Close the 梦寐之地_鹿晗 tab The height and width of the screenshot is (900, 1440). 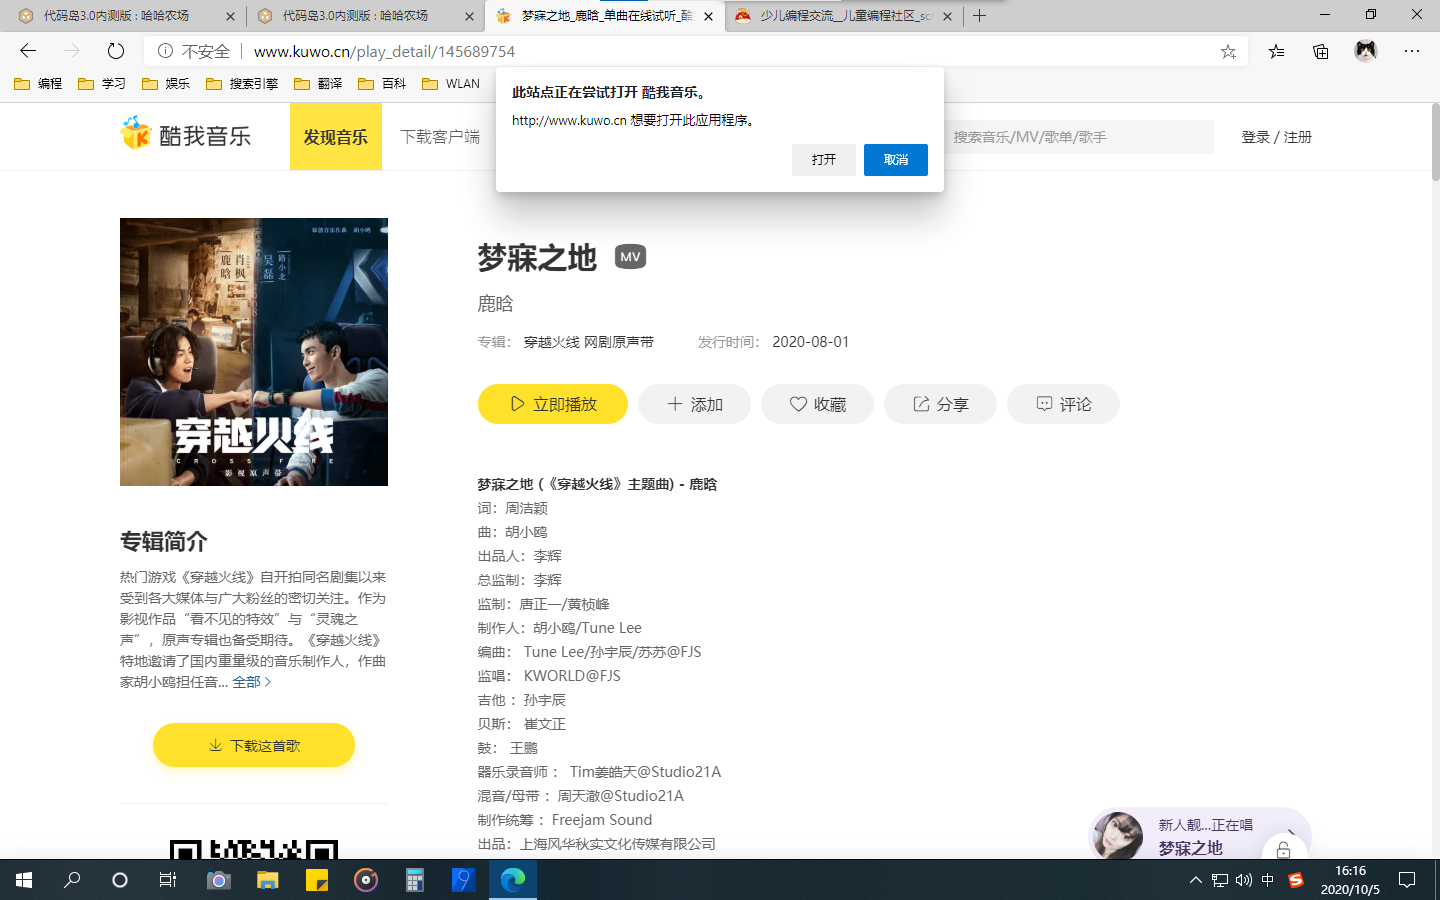(x=708, y=16)
